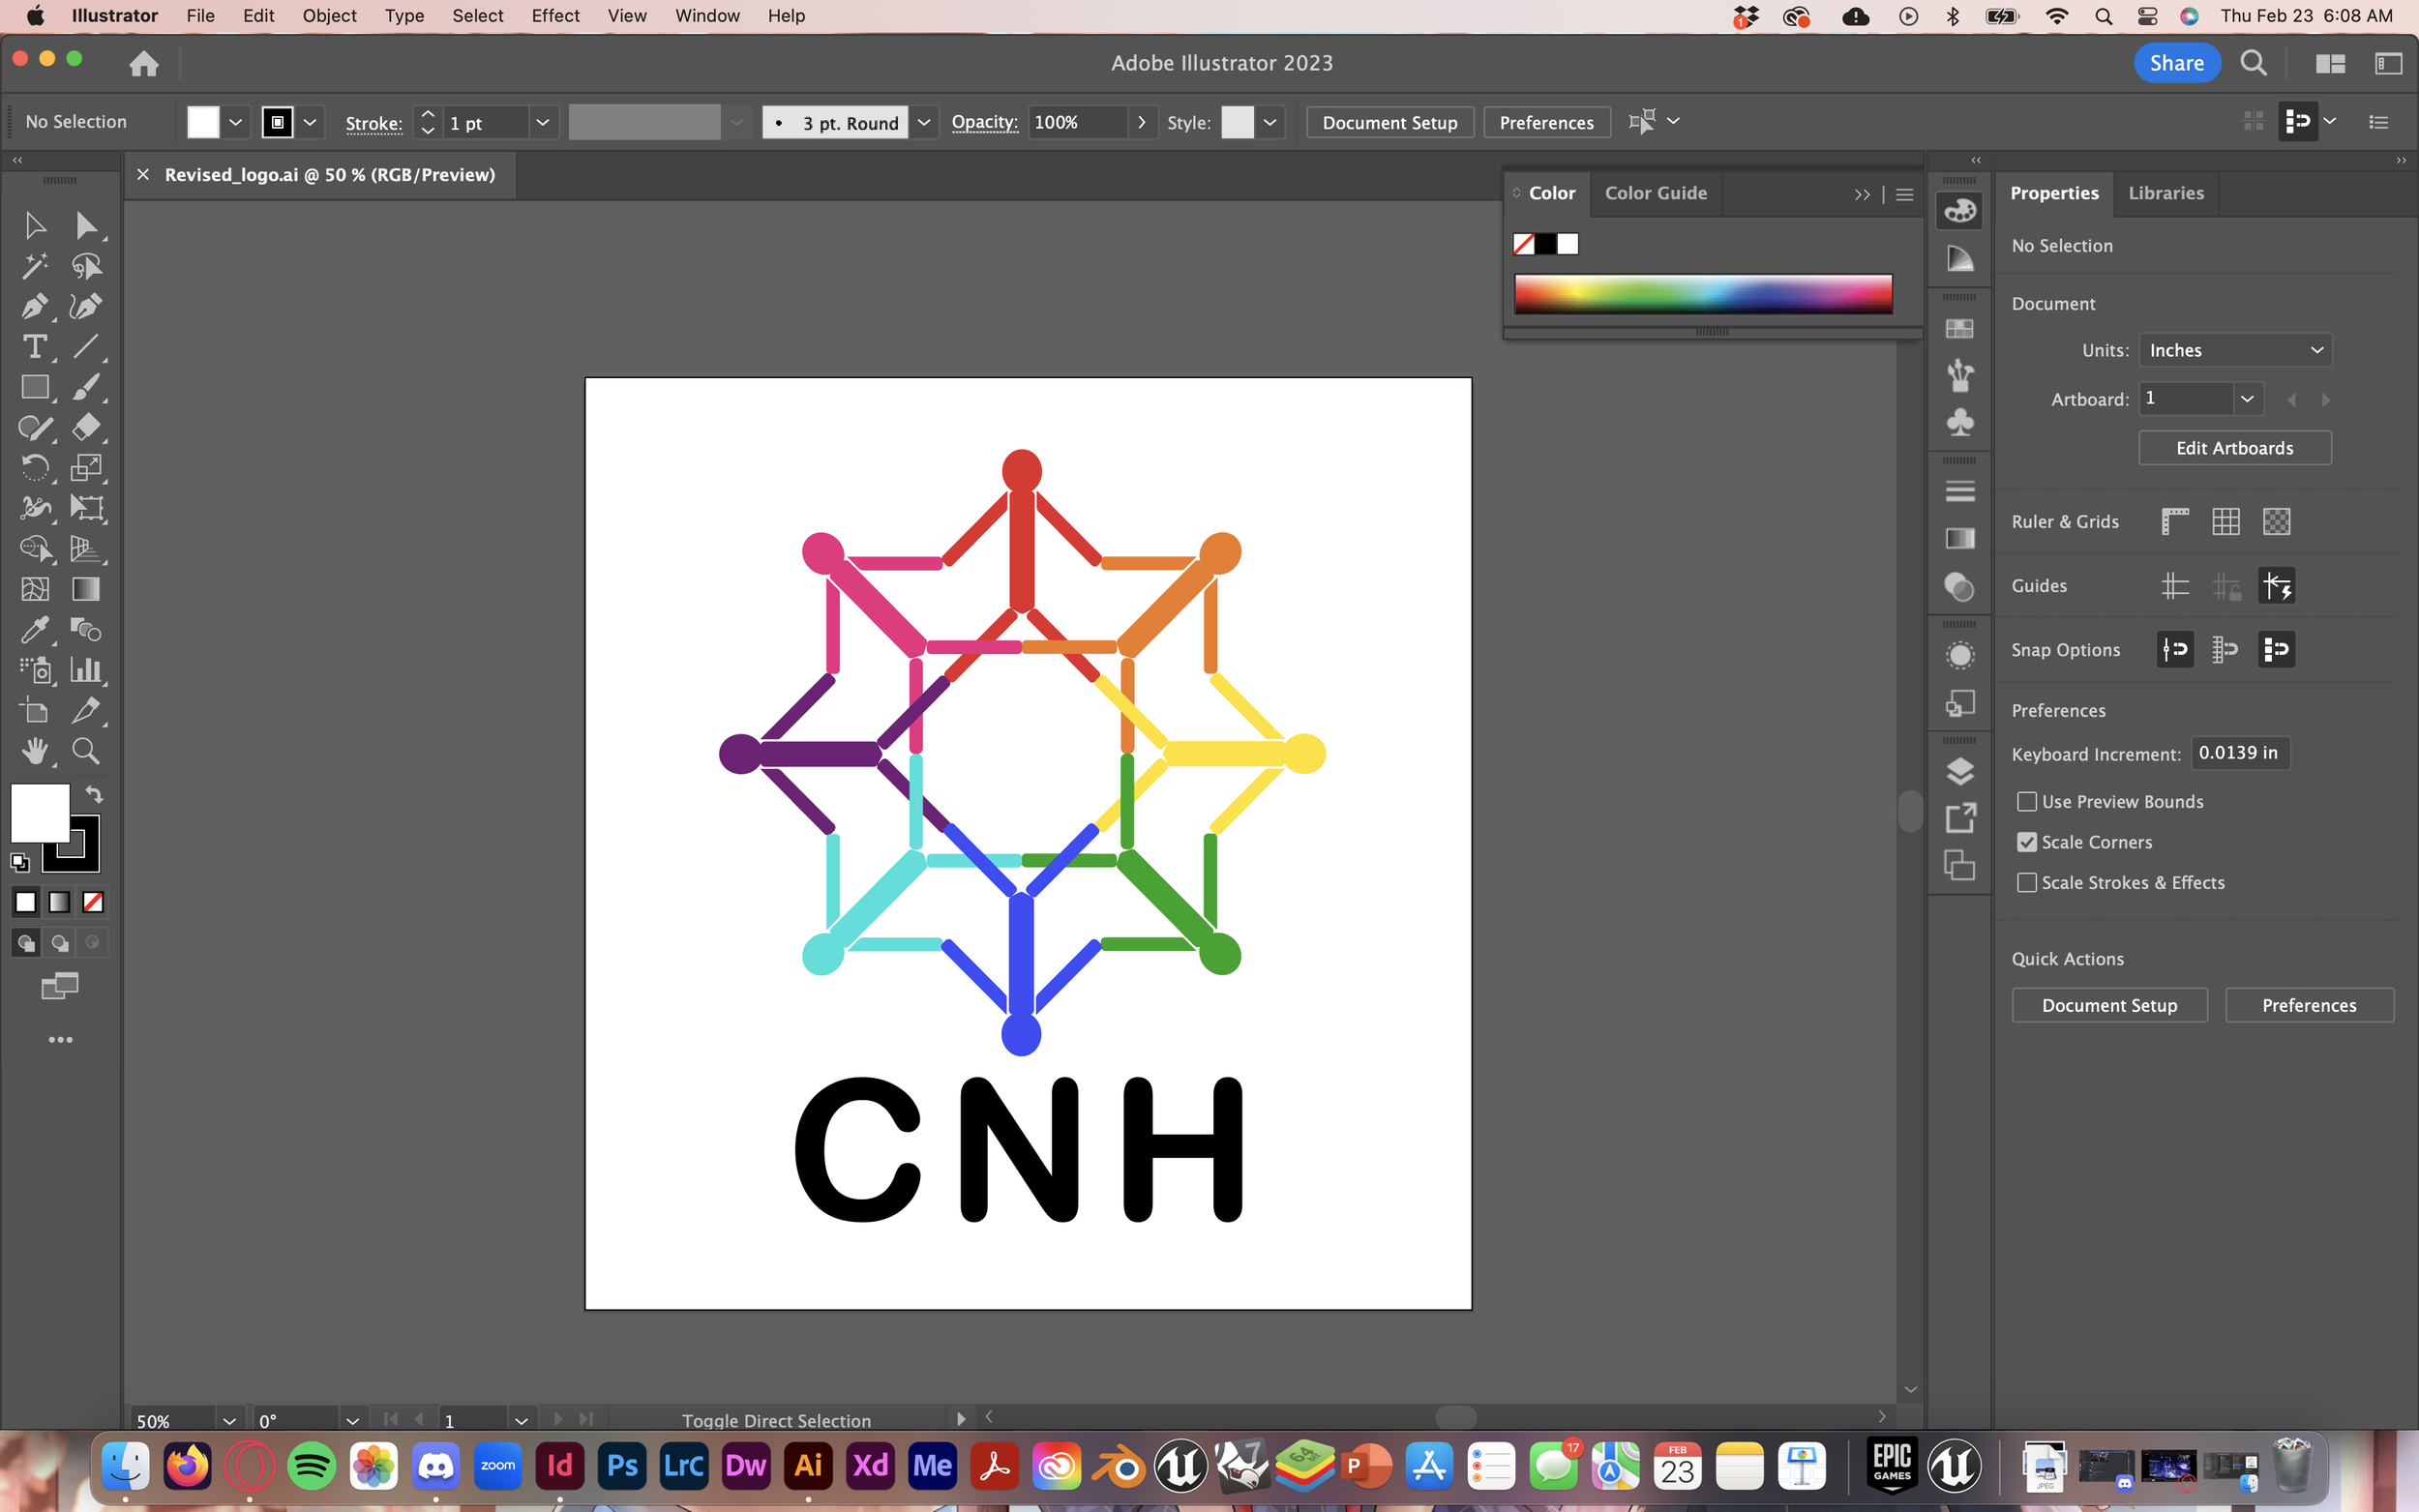The height and width of the screenshot is (1512, 2419).
Task: Expand the stroke weight dropdown
Action: click(x=542, y=122)
